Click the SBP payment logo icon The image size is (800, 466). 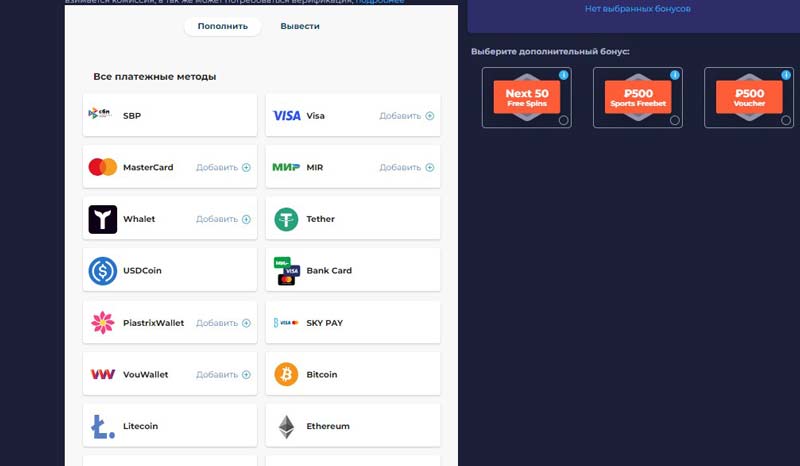pyautogui.click(x=102, y=115)
